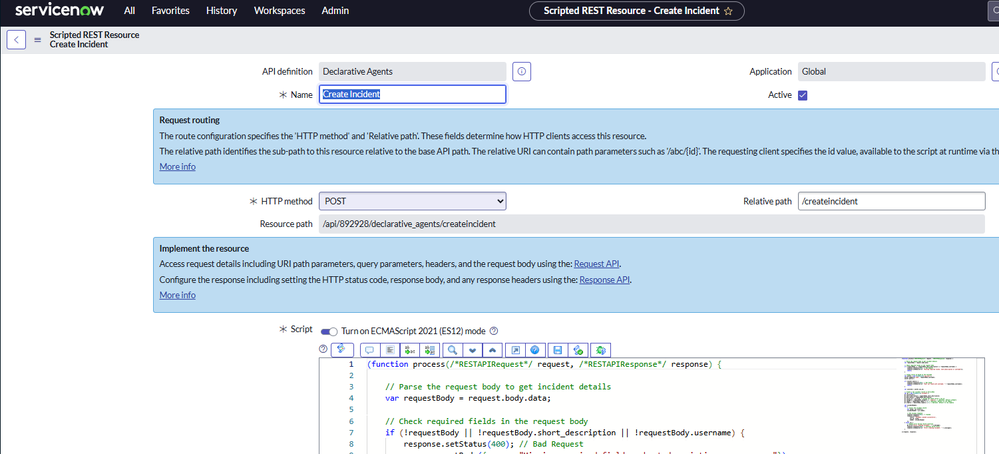Viewport: 999px width, 454px height.
Task: Click the help icon left of the script toolbar
Action: click(323, 349)
